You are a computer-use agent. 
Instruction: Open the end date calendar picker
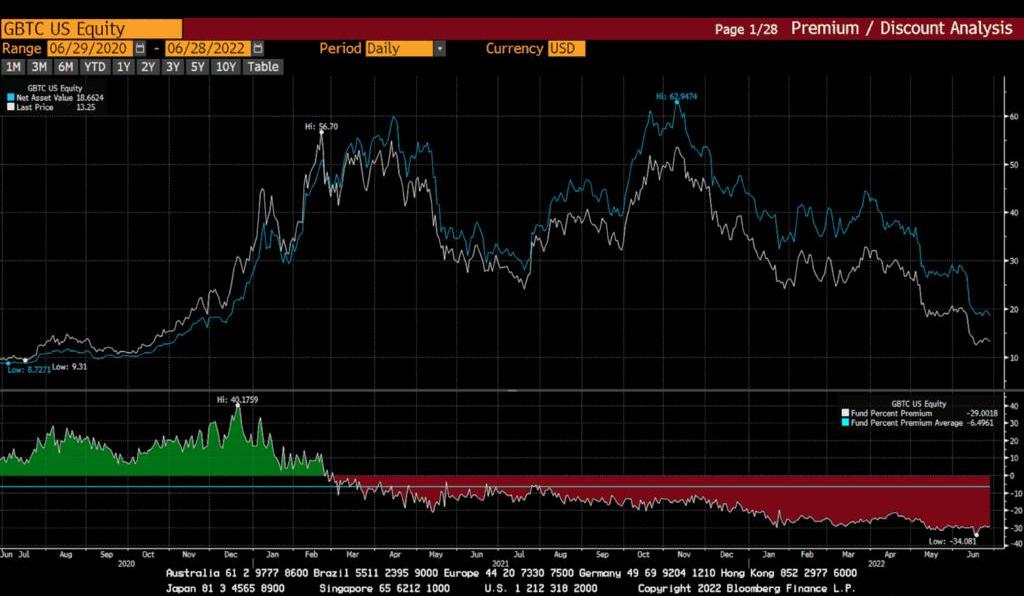pyautogui.click(x=258, y=48)
